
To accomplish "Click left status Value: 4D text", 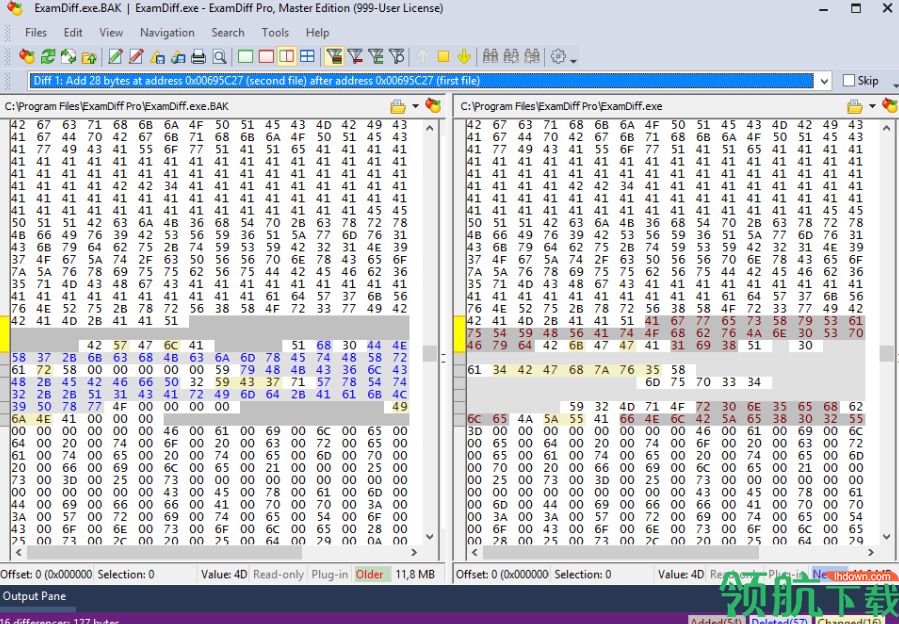I will click(x=223, y=575).
